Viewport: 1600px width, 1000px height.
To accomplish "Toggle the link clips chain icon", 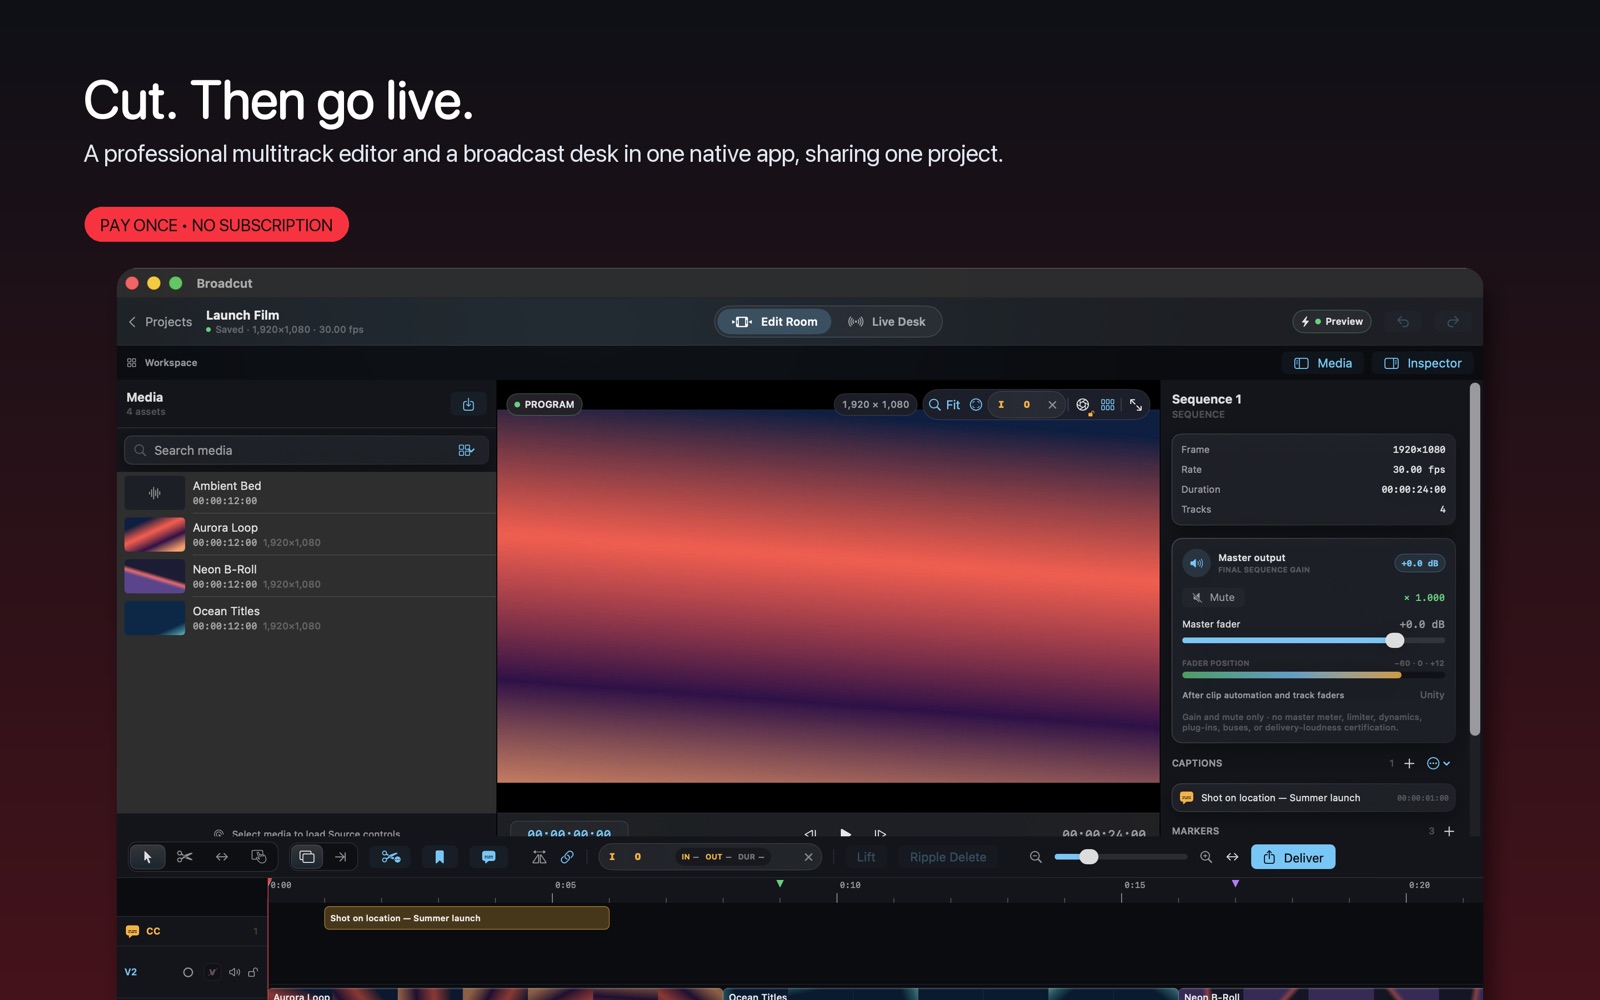I will [567, 857].
